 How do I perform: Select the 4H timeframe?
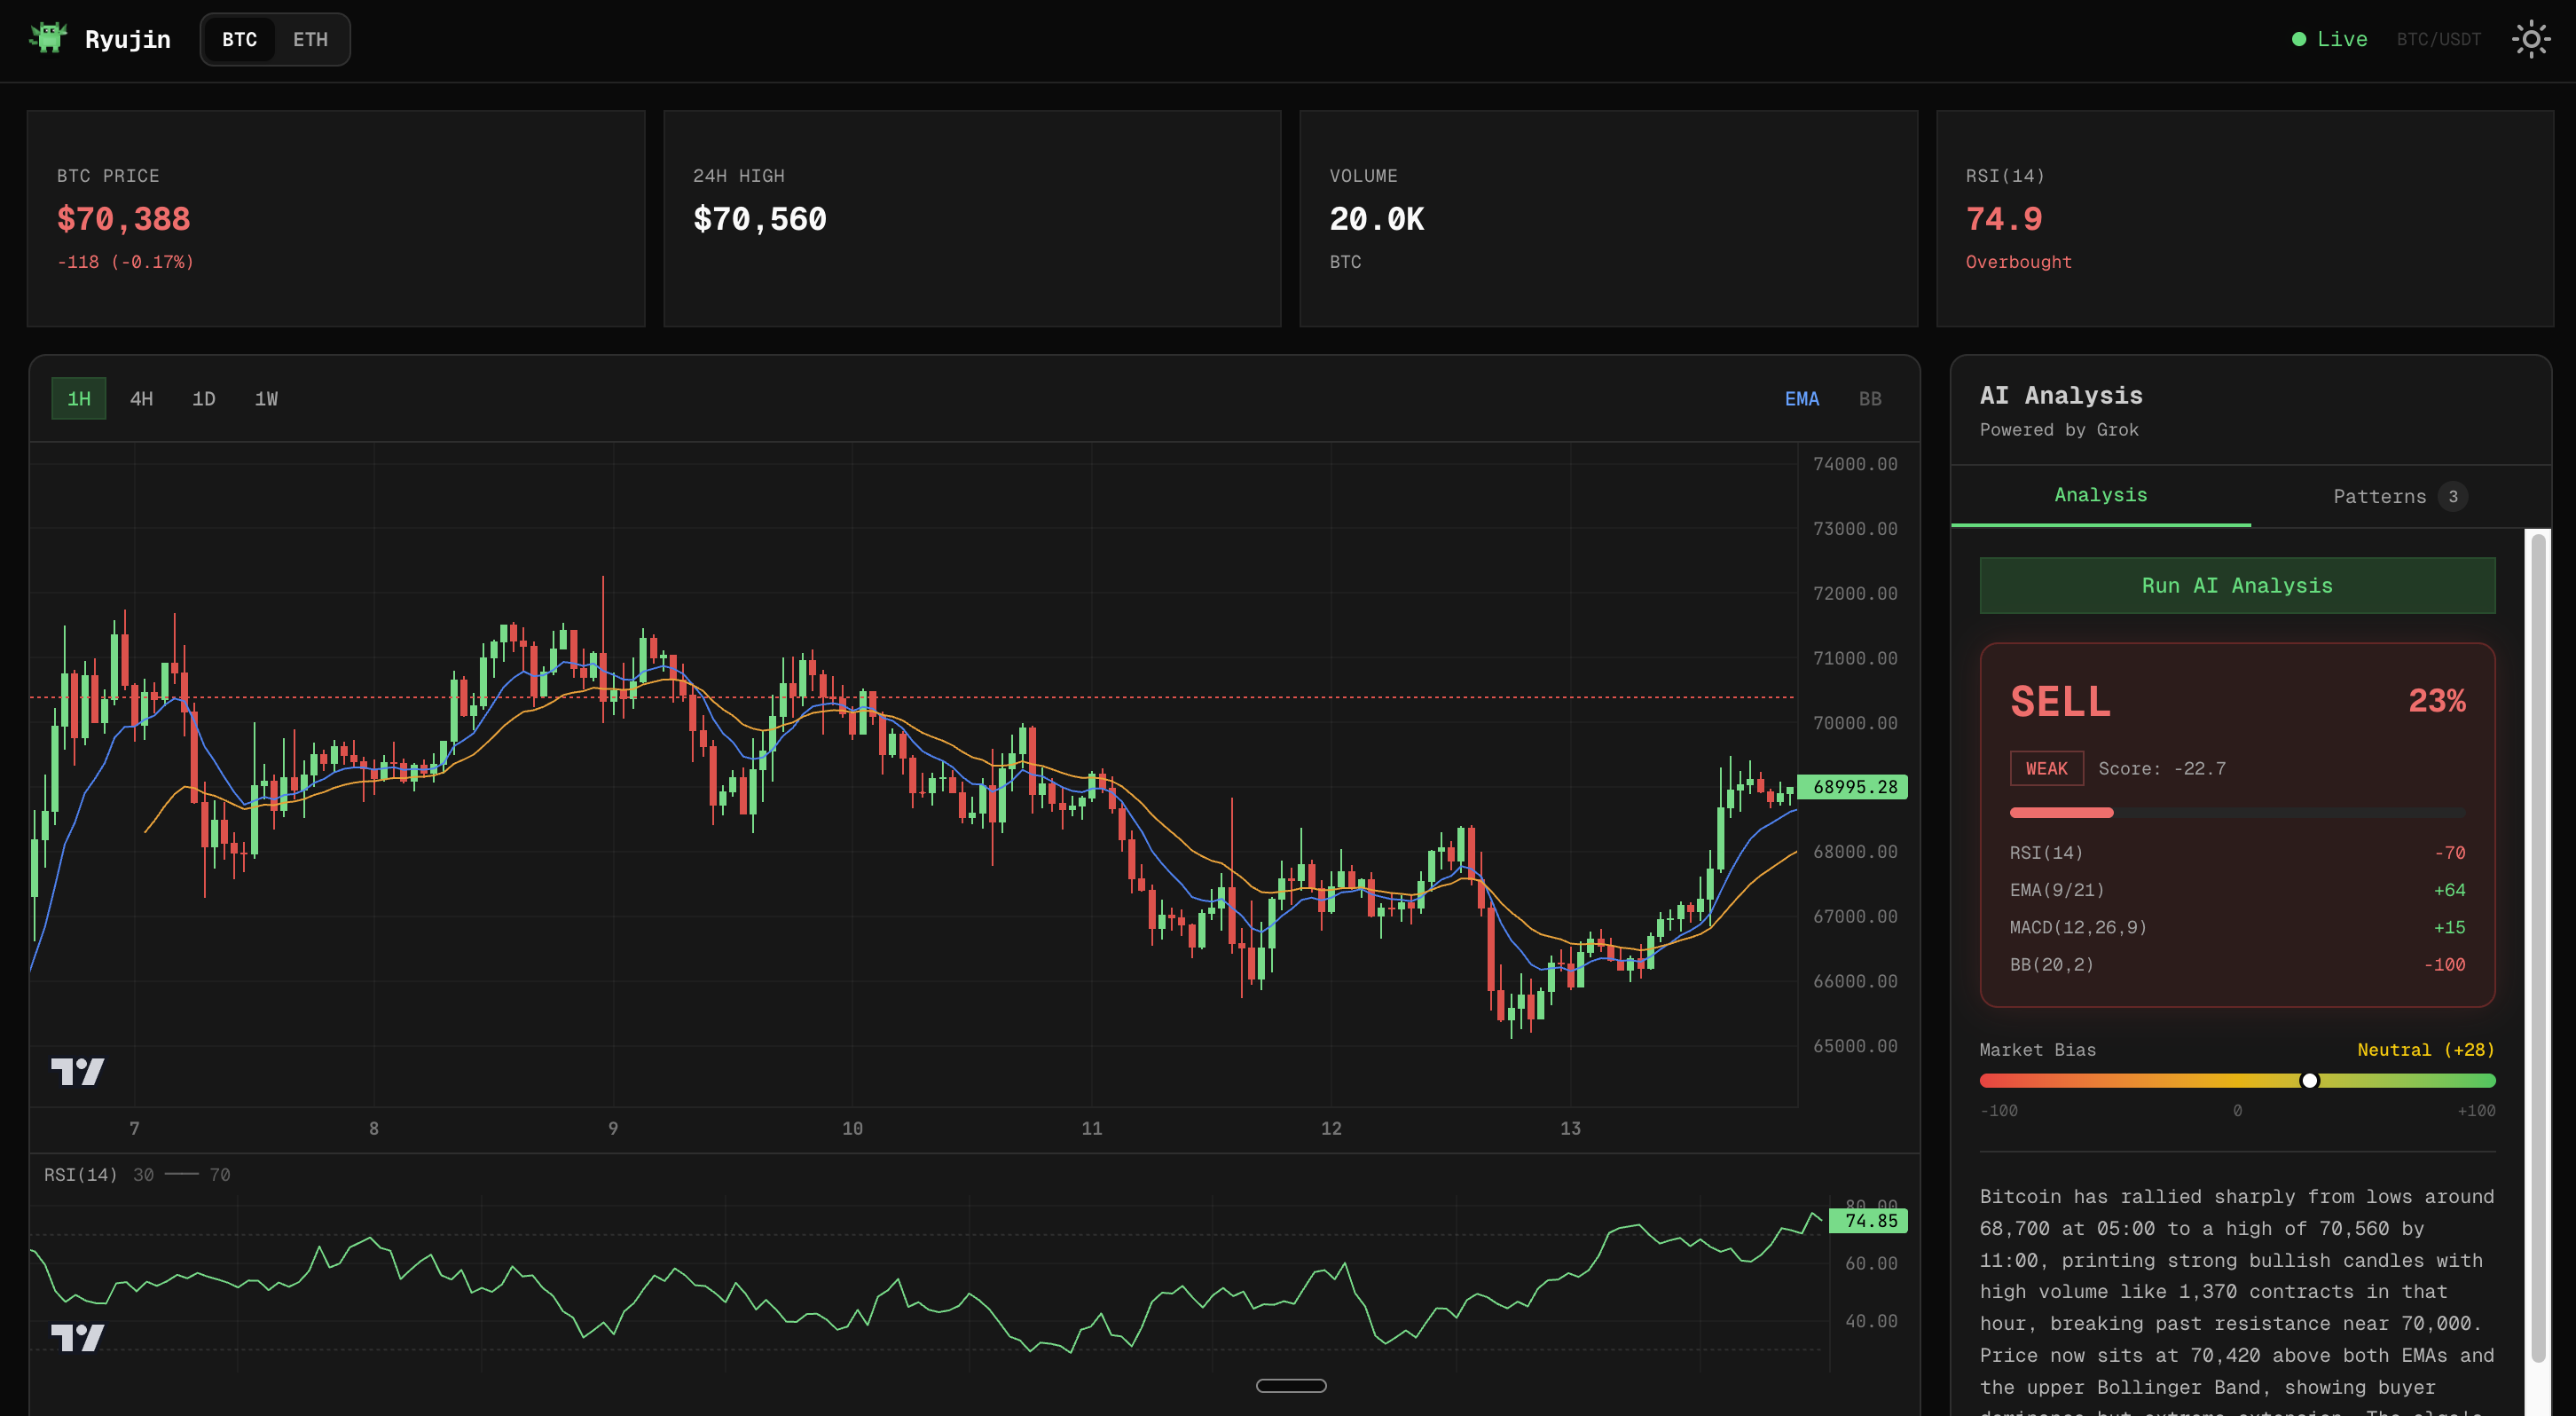point(141,399)
